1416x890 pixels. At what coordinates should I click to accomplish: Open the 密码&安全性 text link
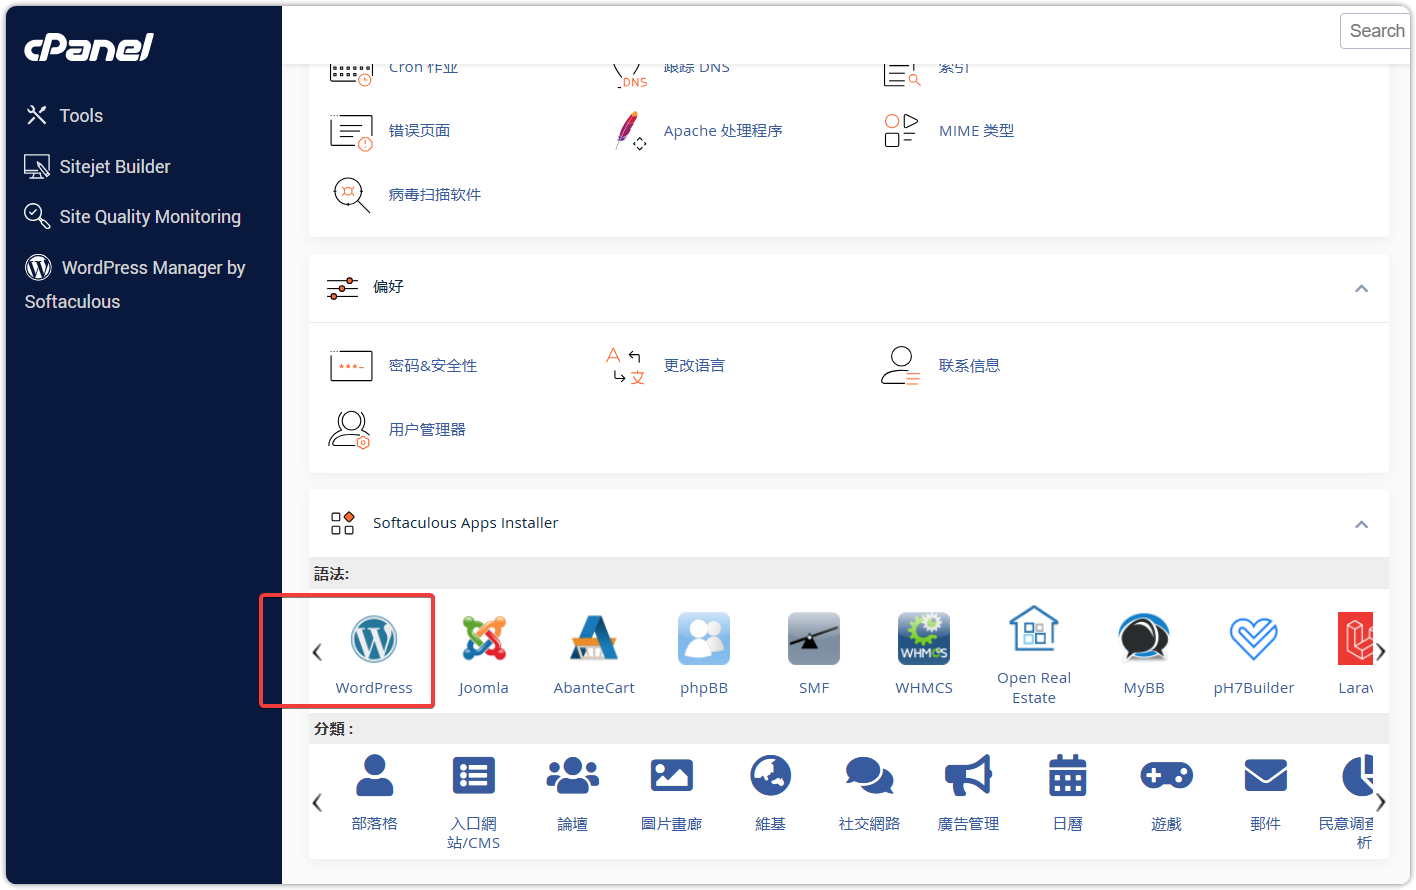click(432, 366)
